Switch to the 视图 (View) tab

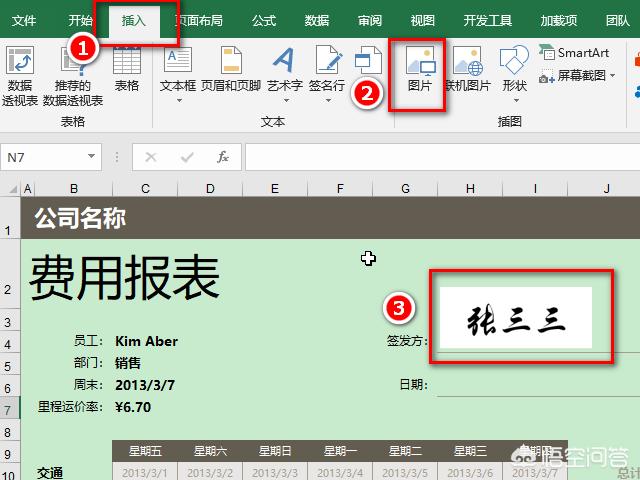[x=423, y=20]
